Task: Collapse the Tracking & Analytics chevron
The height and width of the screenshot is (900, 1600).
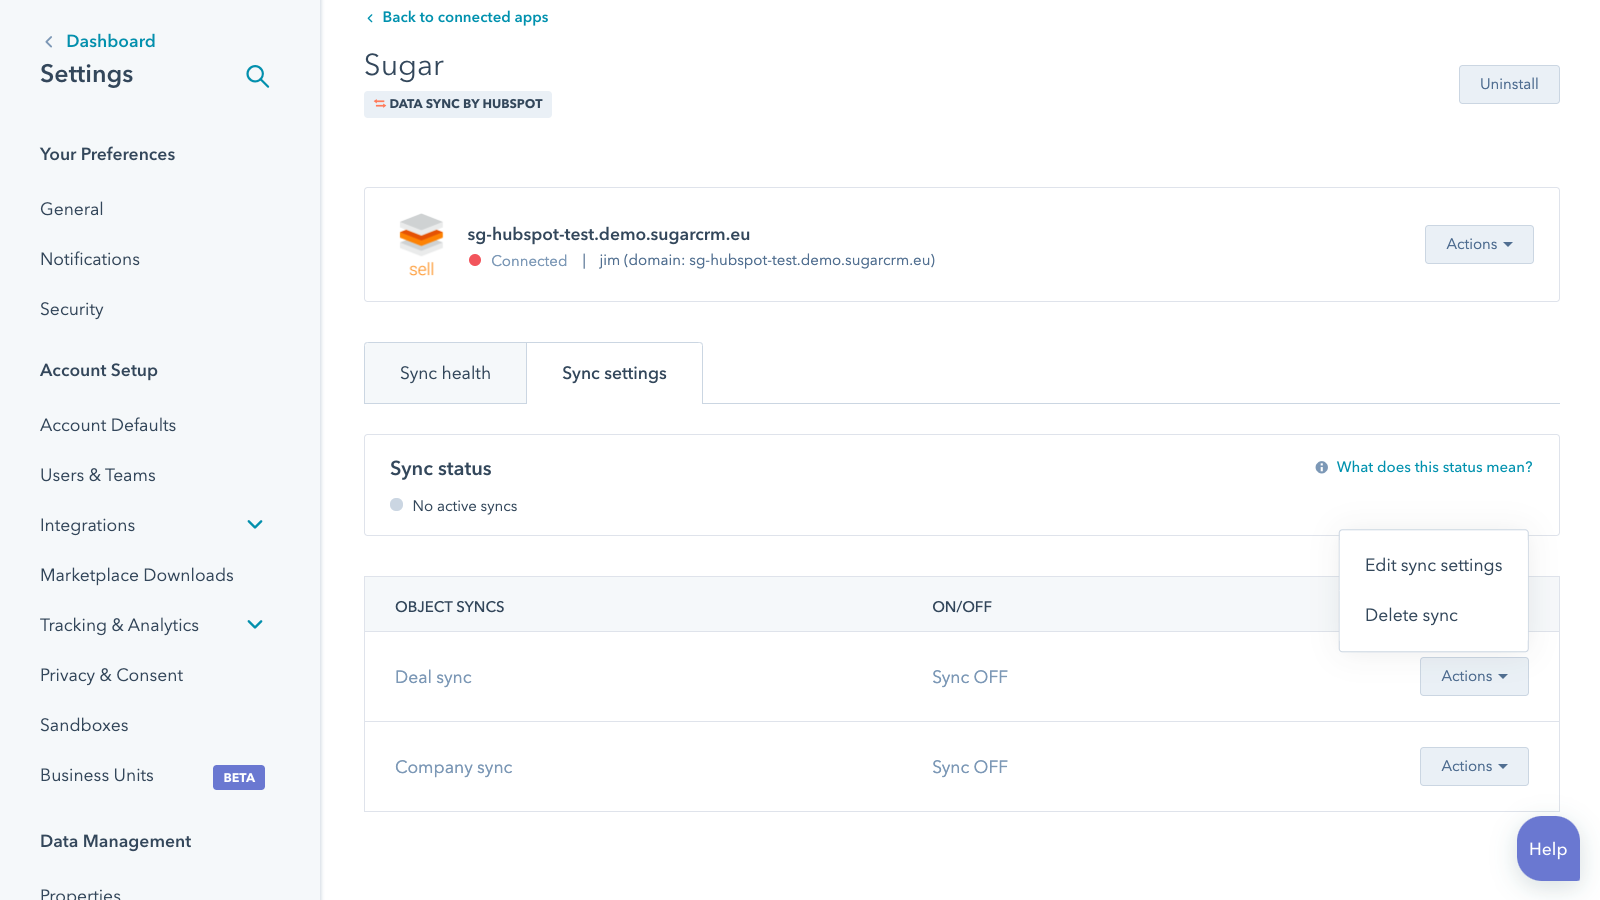Action: pyautogui.click(x=255, y=624)
